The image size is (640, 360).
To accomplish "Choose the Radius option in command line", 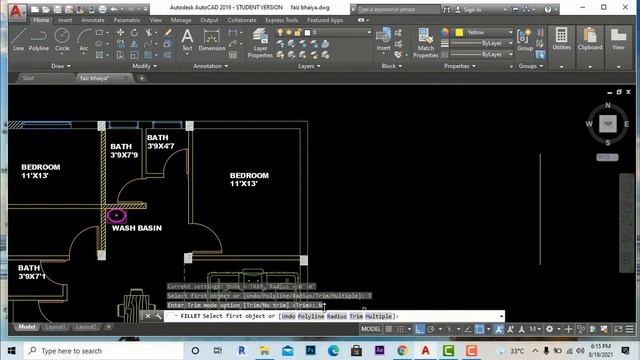I will pyautogui.click(x=337, y=316).
